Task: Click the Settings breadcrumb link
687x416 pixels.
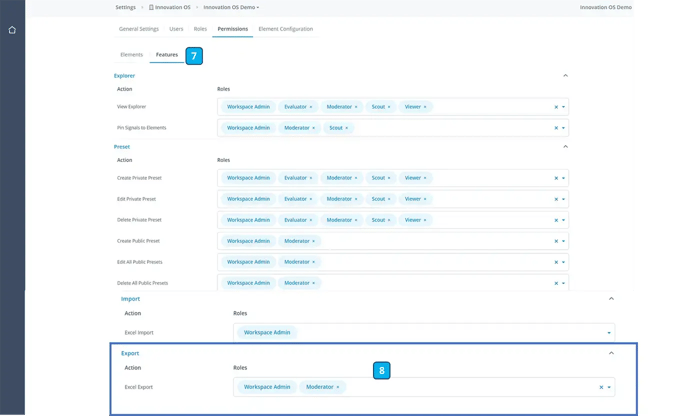Action: (x=125, y=7)
